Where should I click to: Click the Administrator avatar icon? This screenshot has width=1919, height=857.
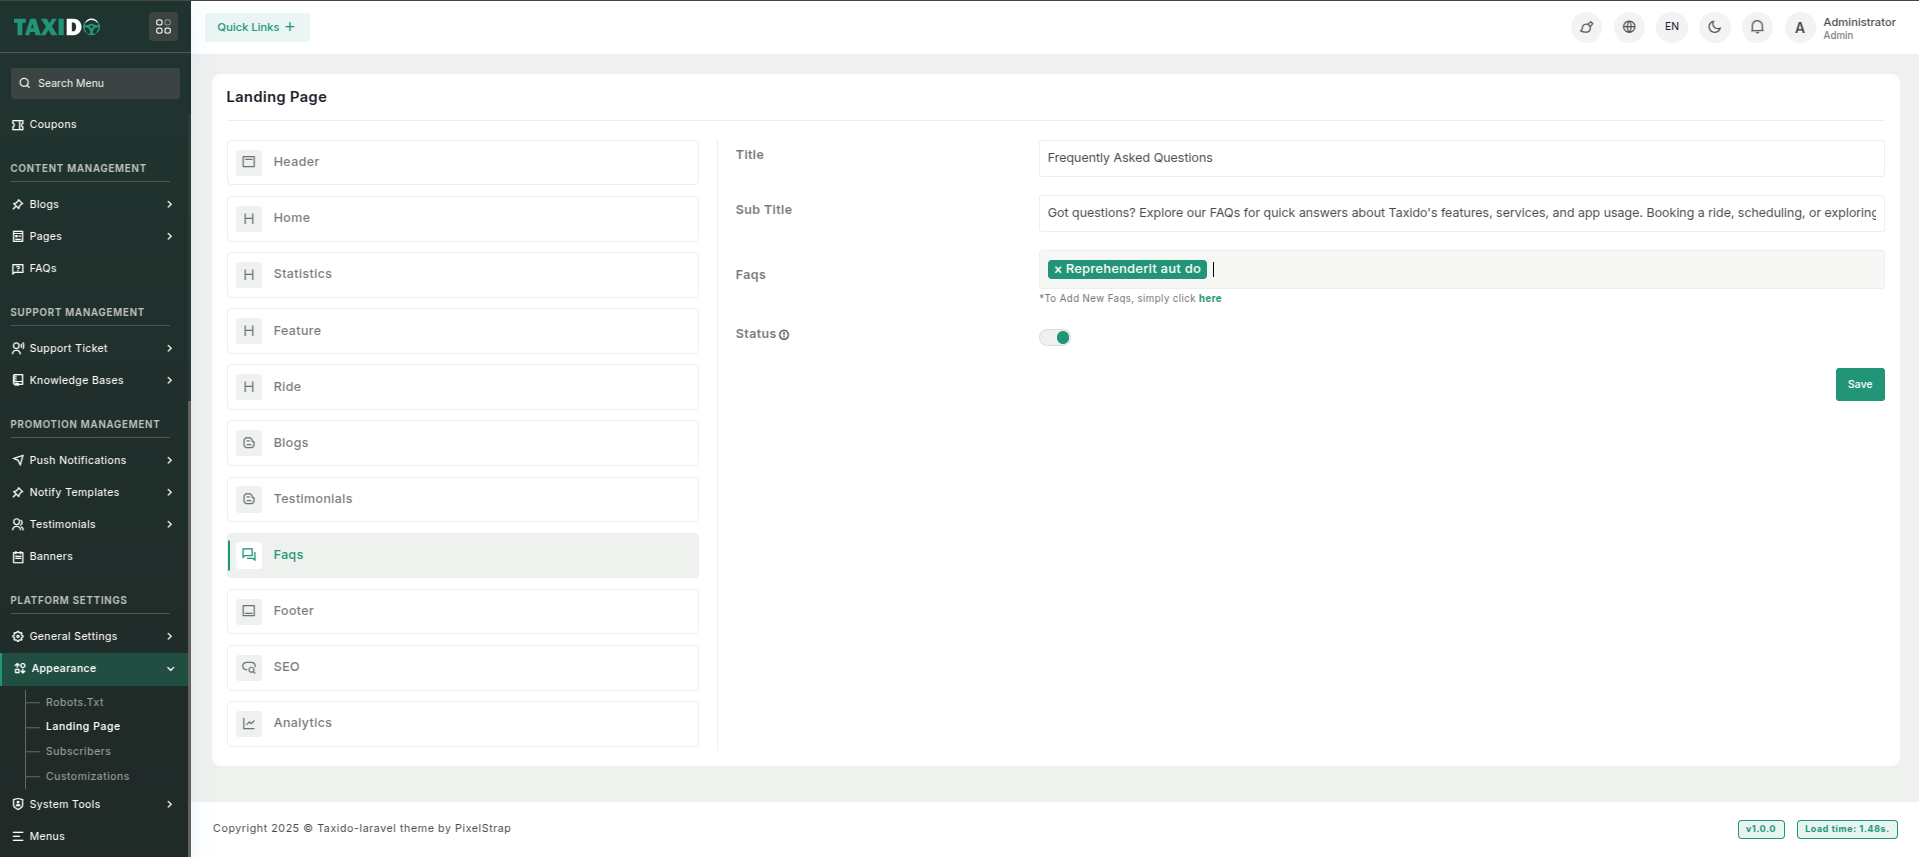1800,28
